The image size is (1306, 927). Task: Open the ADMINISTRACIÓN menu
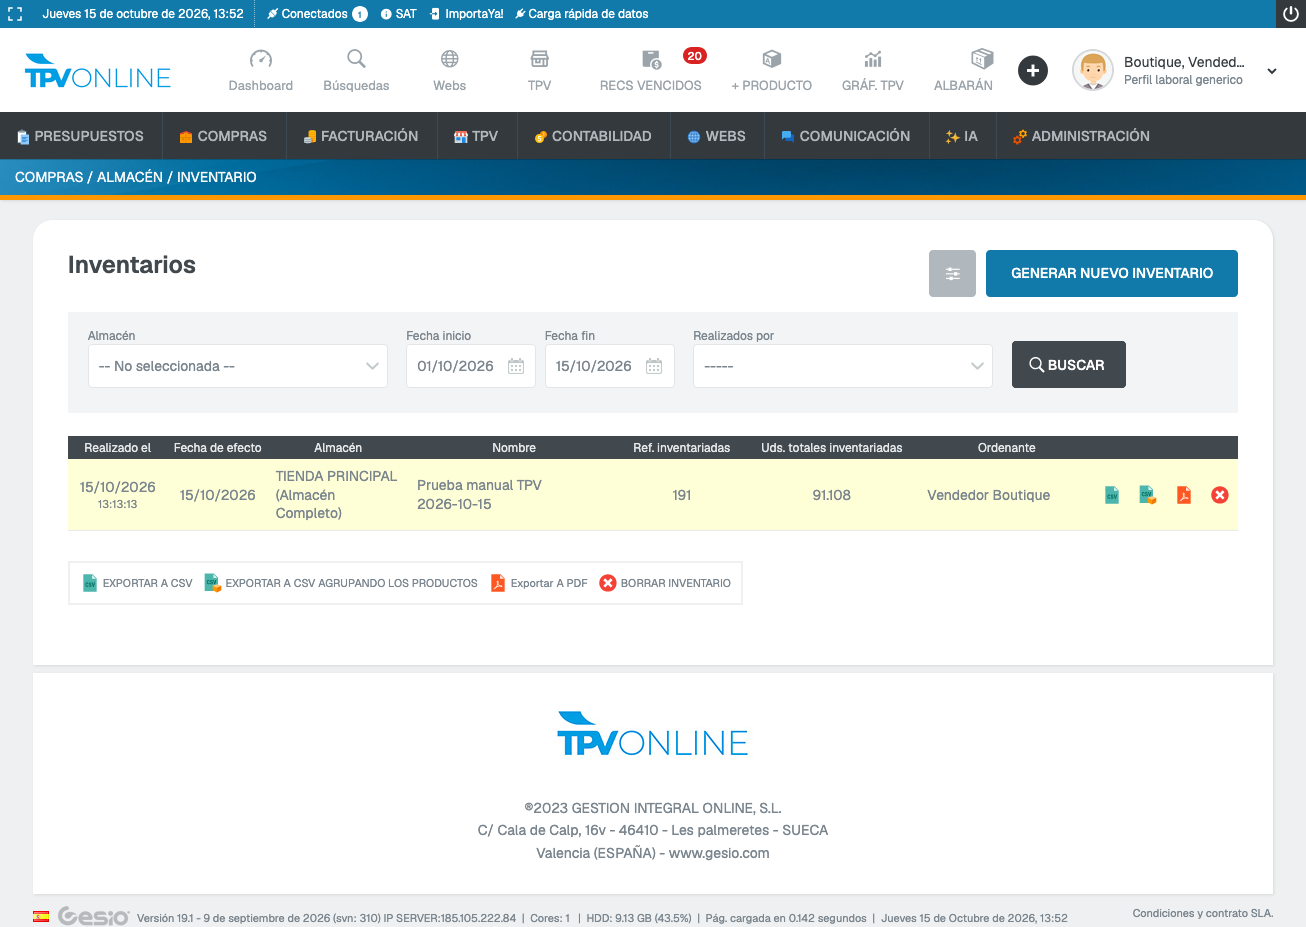pos(1081,136)
